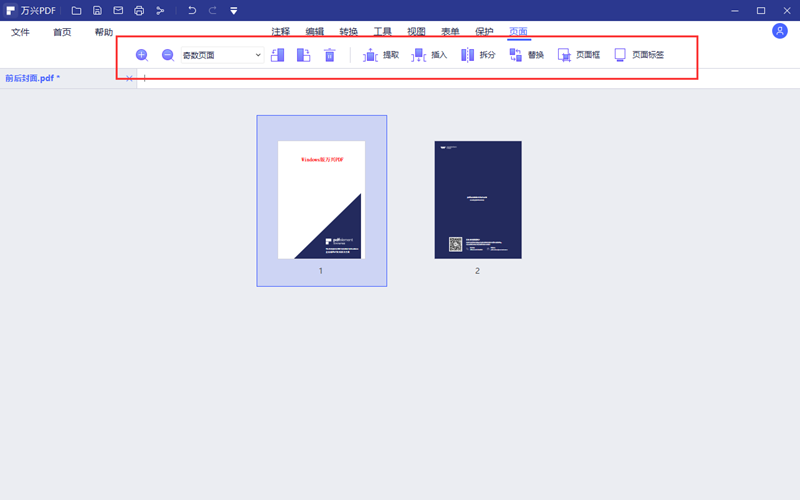The width and height of the screenshot is (800, 500).
Task: Click the 插入 (Insert) page tool
Action: click(429, 55)
